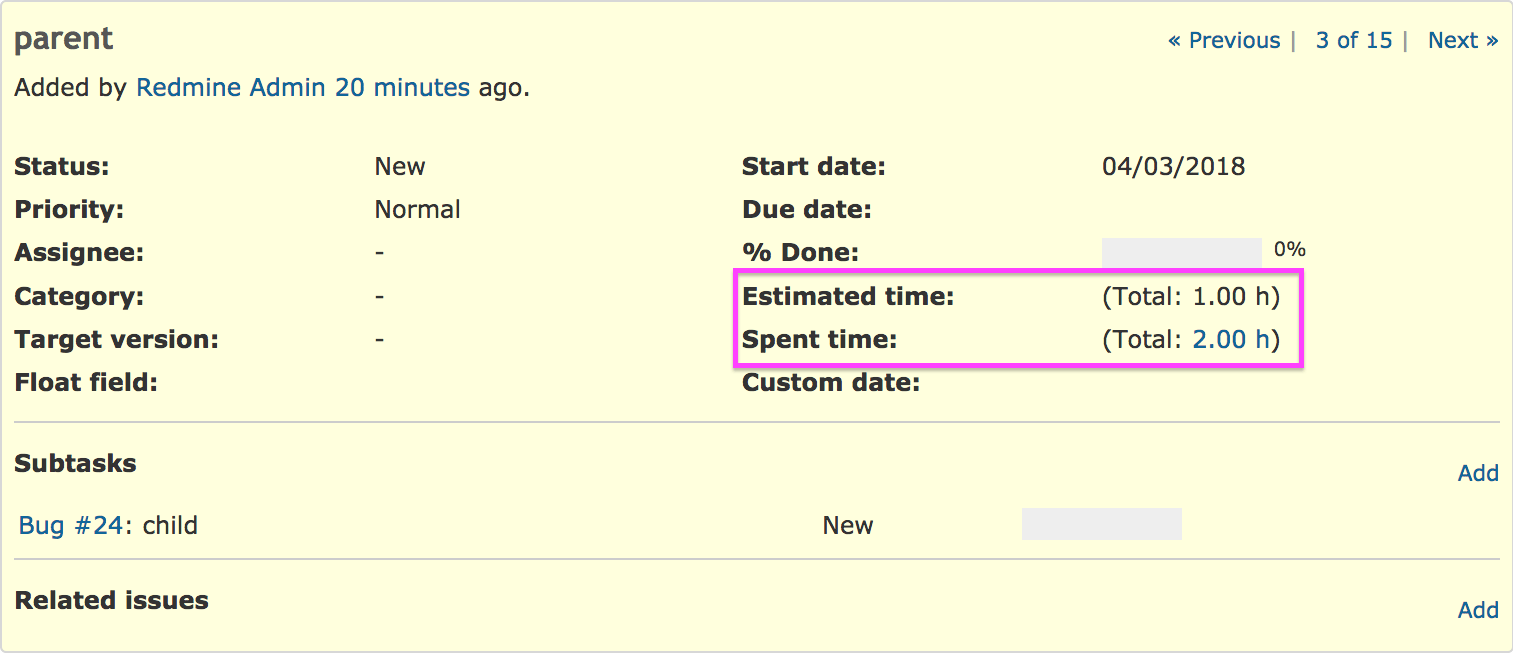Click the 0% done label

coord(1290,249)
